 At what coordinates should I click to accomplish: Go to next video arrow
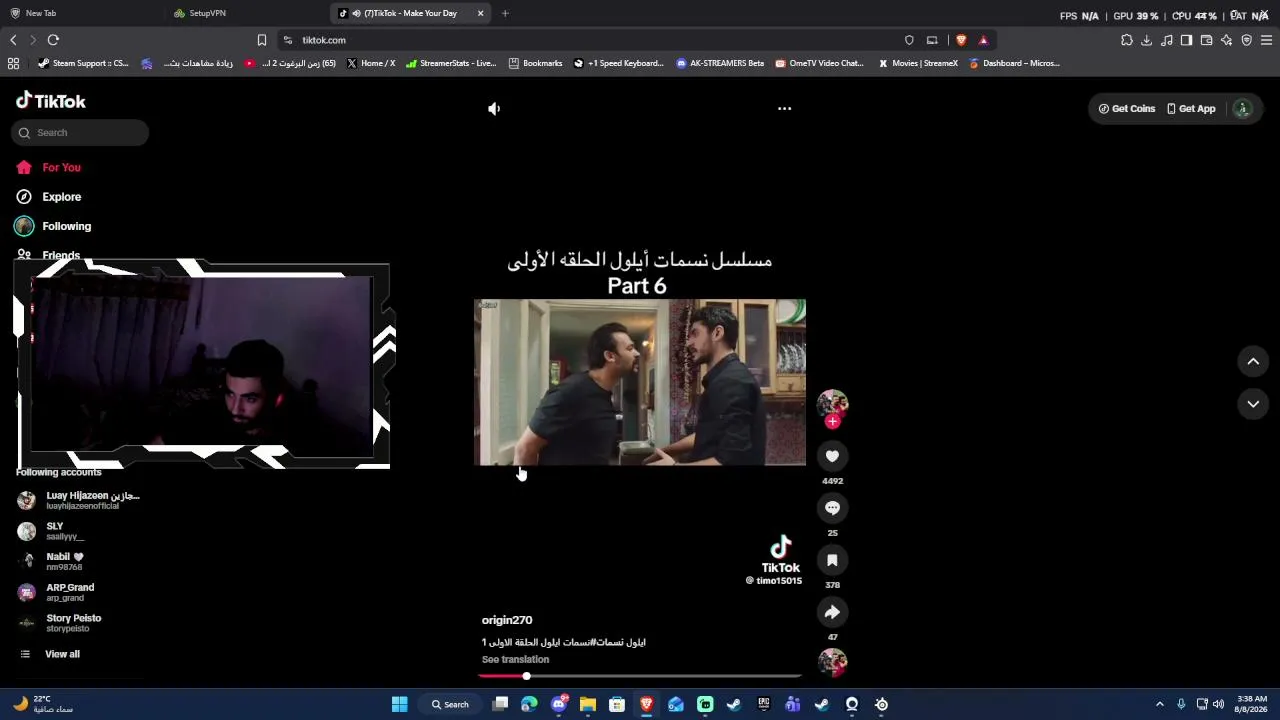pos(1253,404)
